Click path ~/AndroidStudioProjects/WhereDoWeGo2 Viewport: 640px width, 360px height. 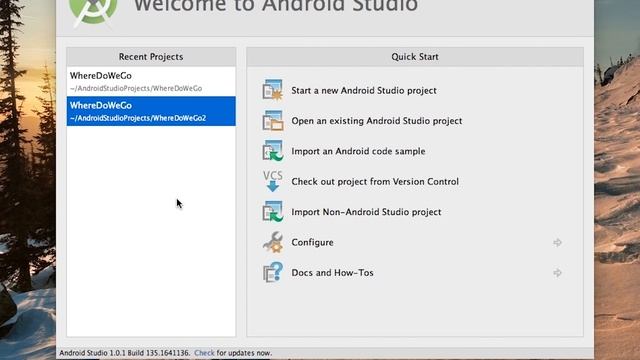click(x=138, y=118)
